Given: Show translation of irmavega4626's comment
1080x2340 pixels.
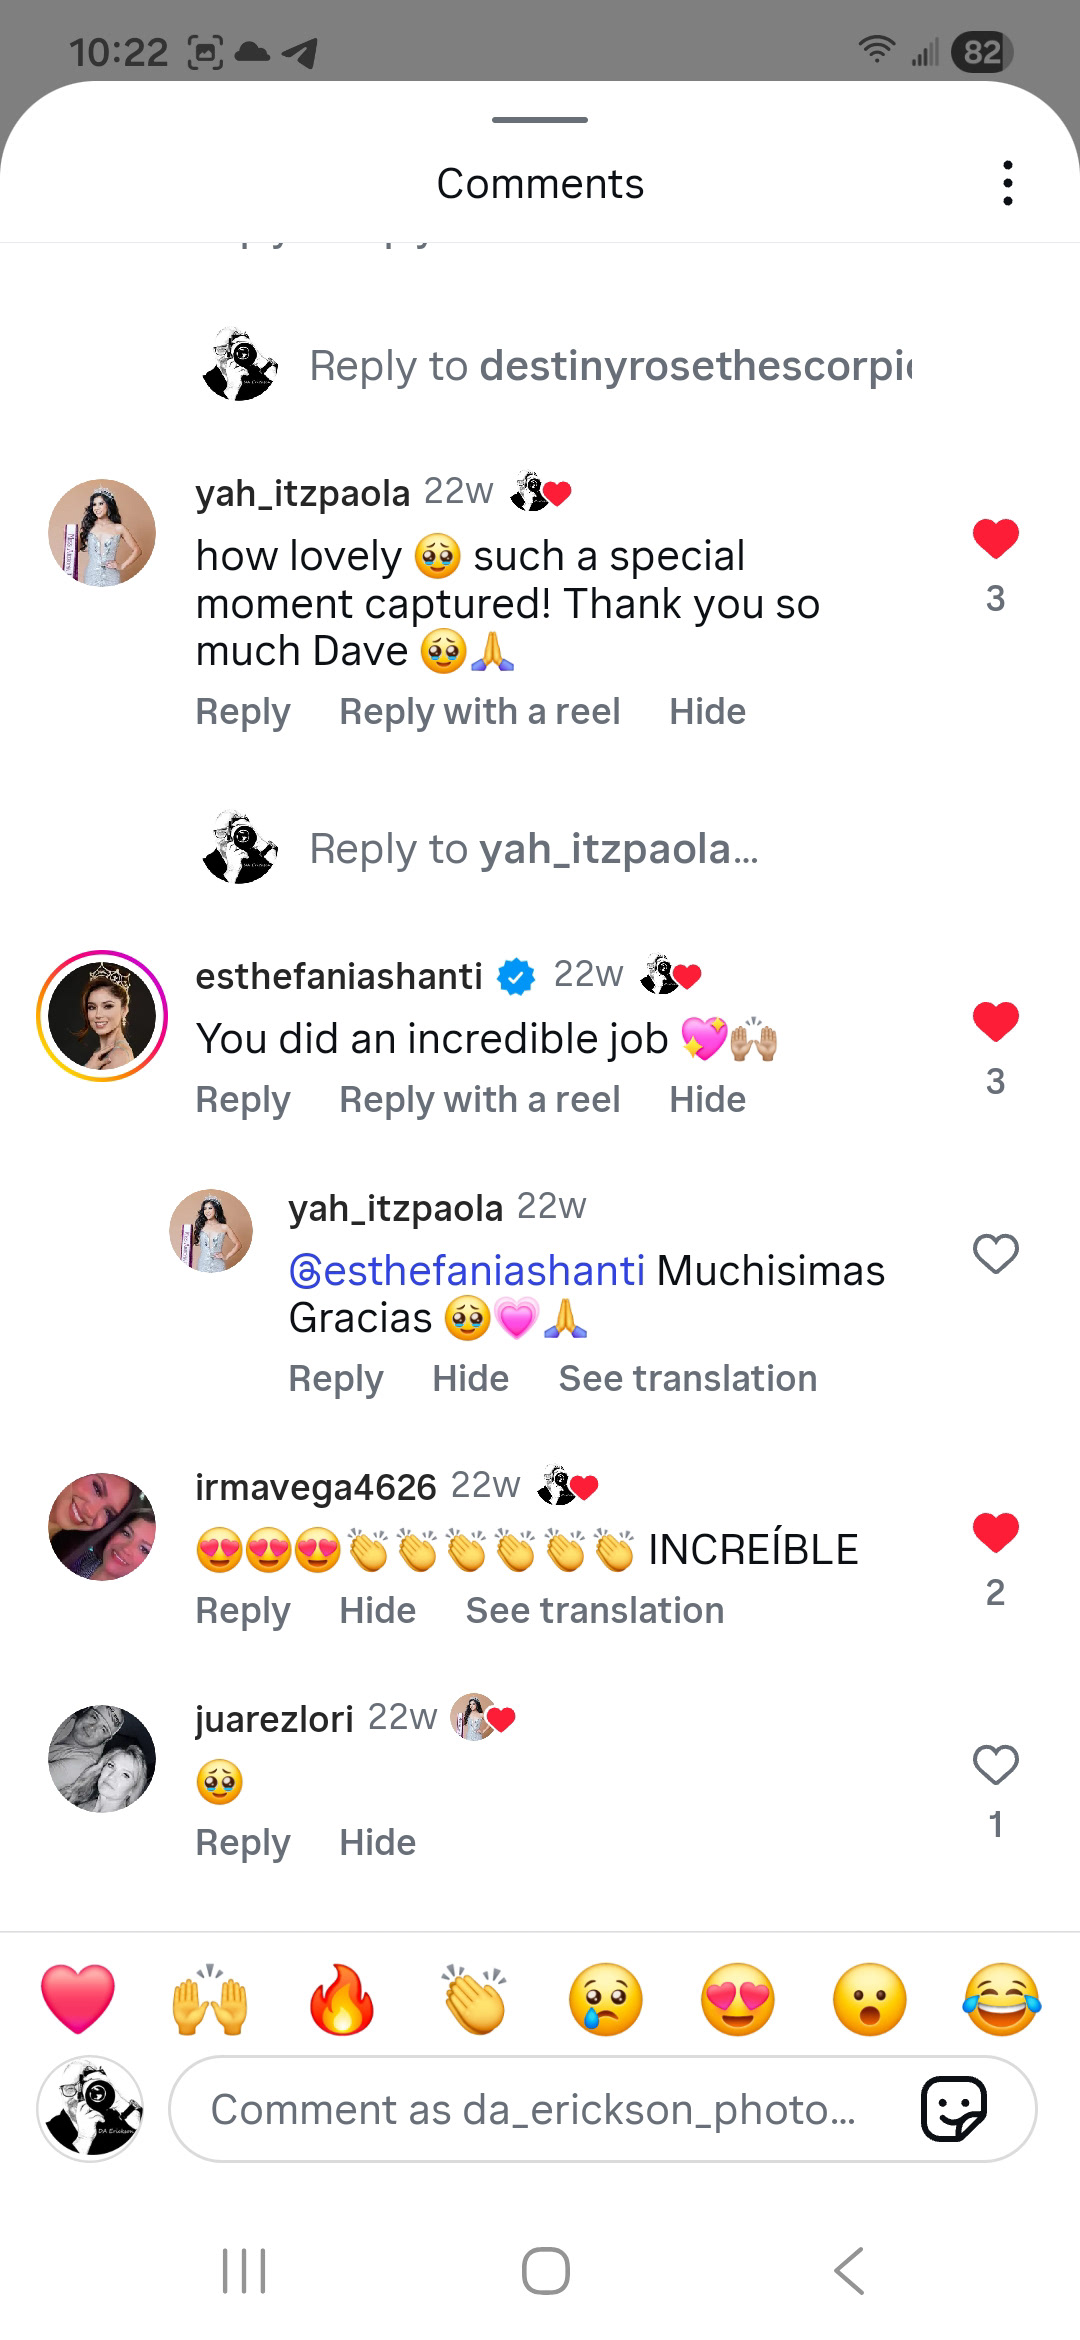Looking at the screenshot, I should [x=595, y=1611].
